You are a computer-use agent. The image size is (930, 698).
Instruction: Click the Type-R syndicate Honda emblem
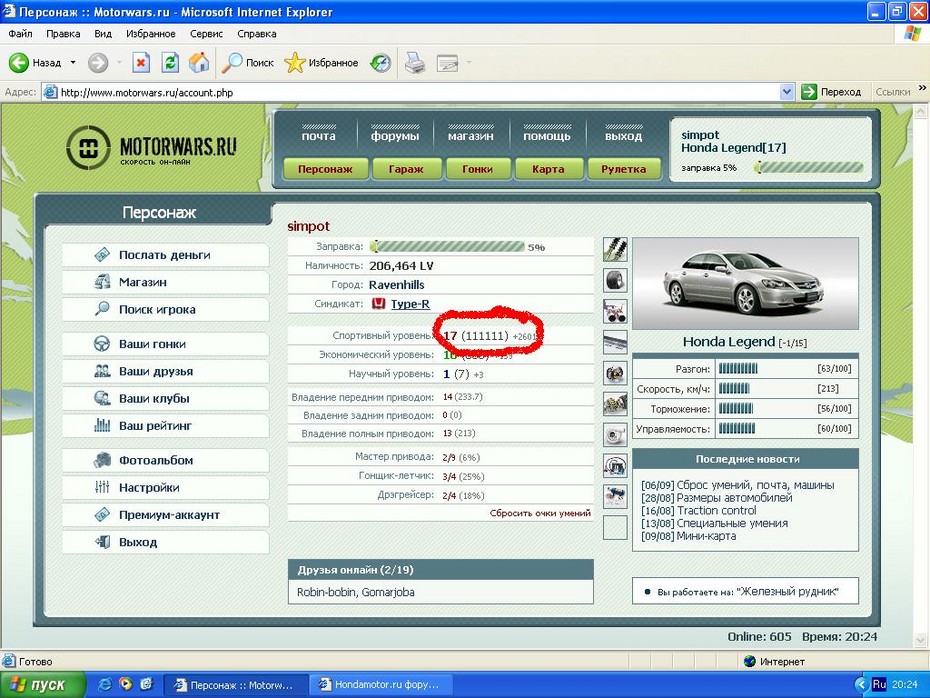click(x=378, y=304)
